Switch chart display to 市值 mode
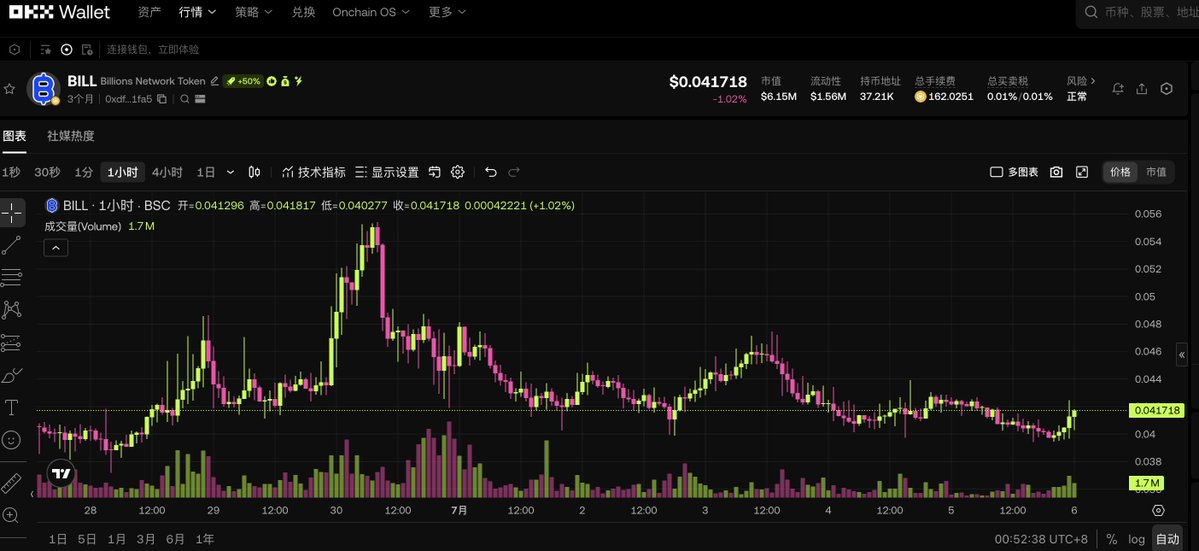Image resolution: width=1199 pixels, height=551 pixels. point(1155,172)
